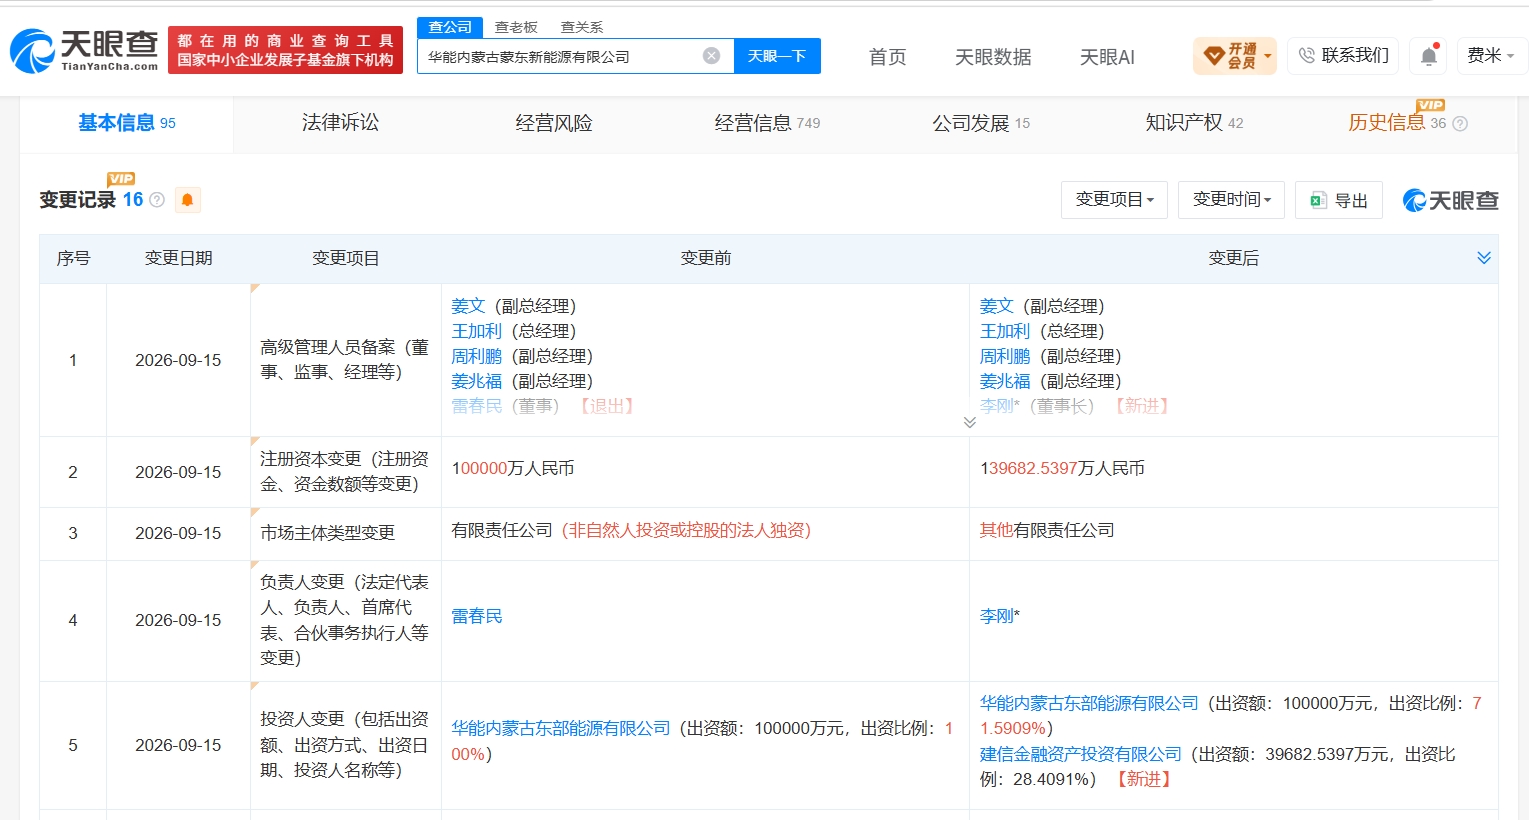Image resolution: width=1529 pixels, height=820 pixels.
Task: Open 雷春民 link in the 负责人变更 row
Action: tap(477, 616)
